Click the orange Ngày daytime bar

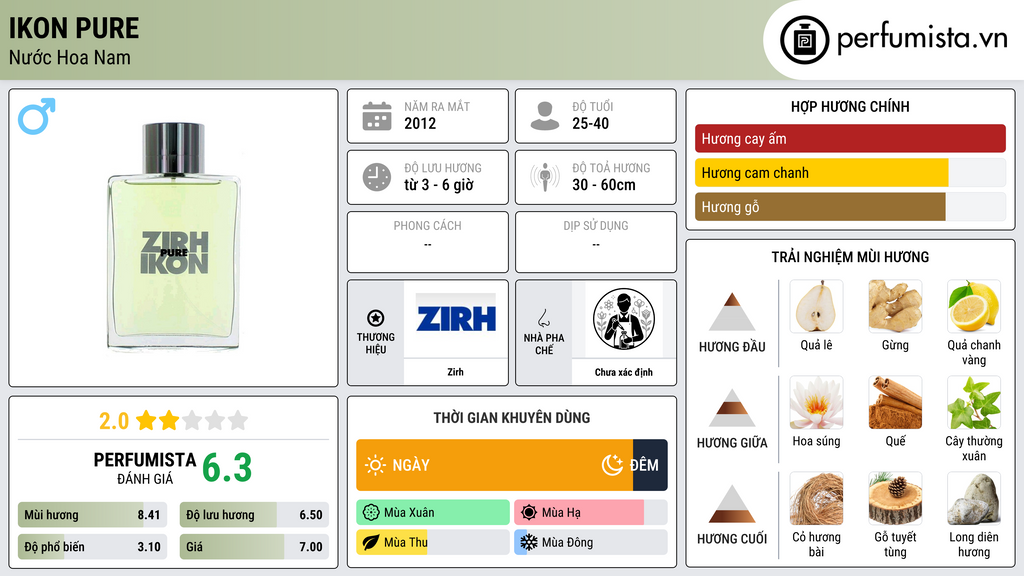(494, 465)
